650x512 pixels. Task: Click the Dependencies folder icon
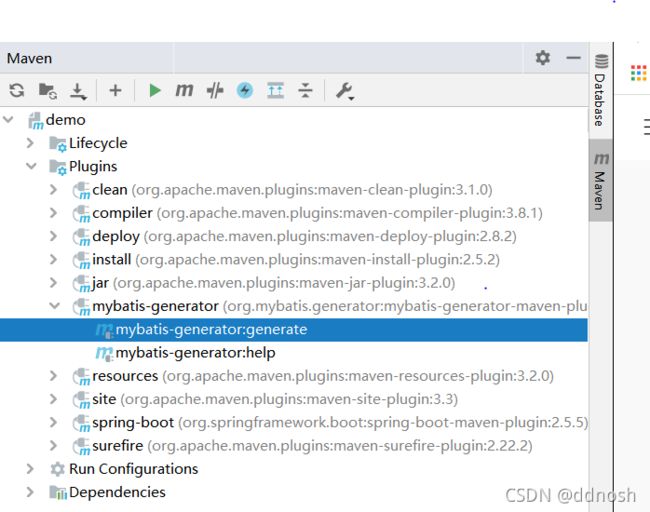point(58,492)
